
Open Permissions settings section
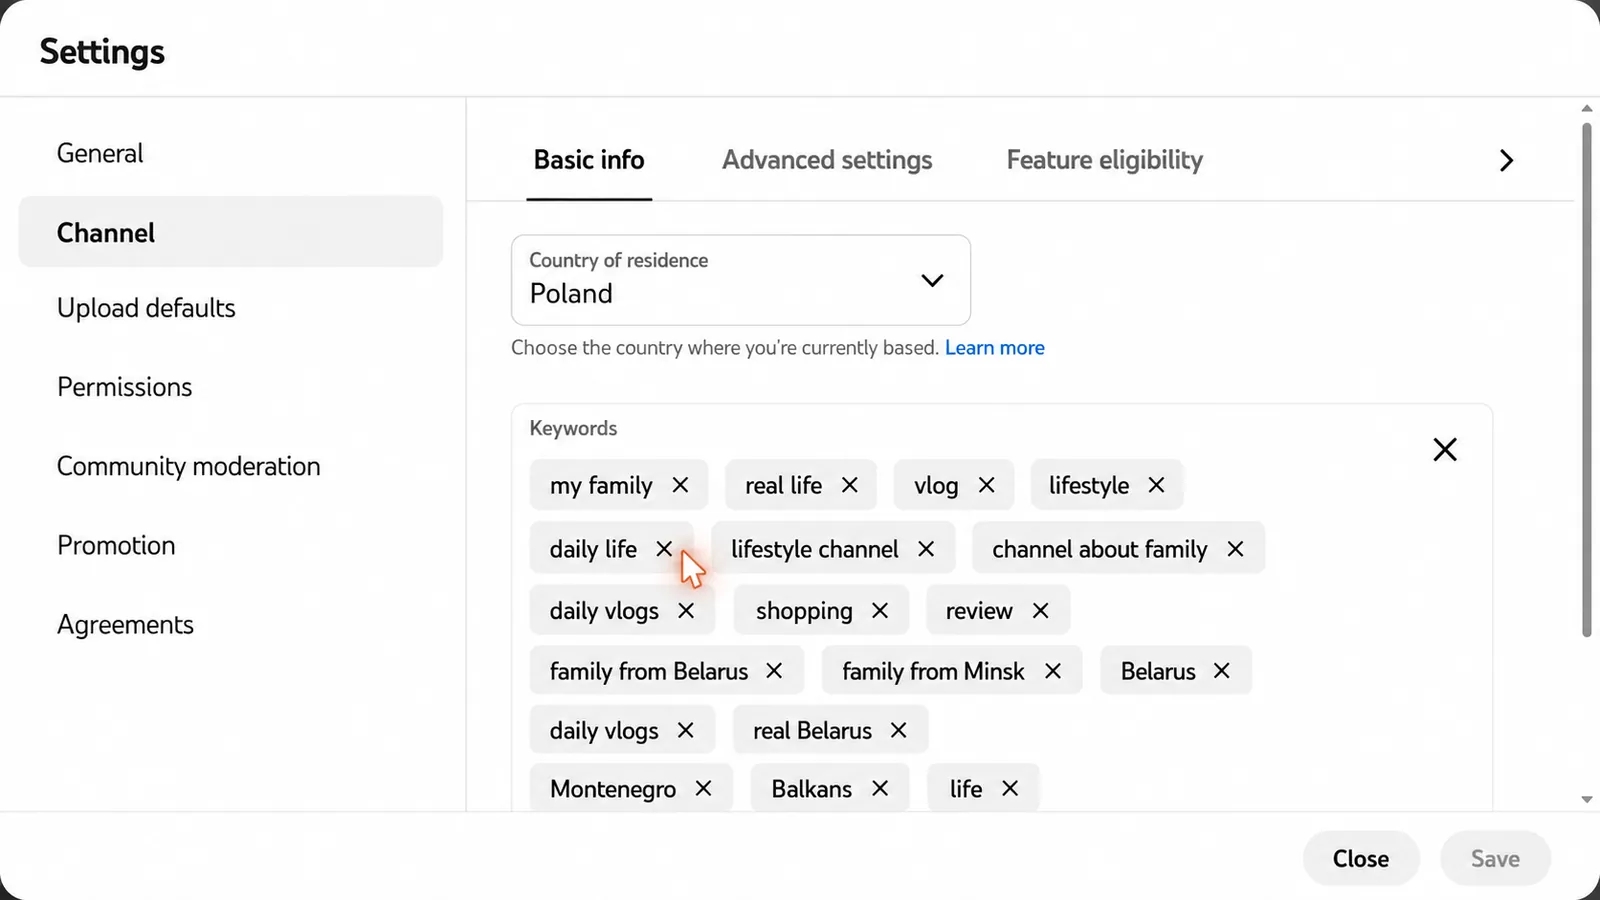[x=231, y=387]
